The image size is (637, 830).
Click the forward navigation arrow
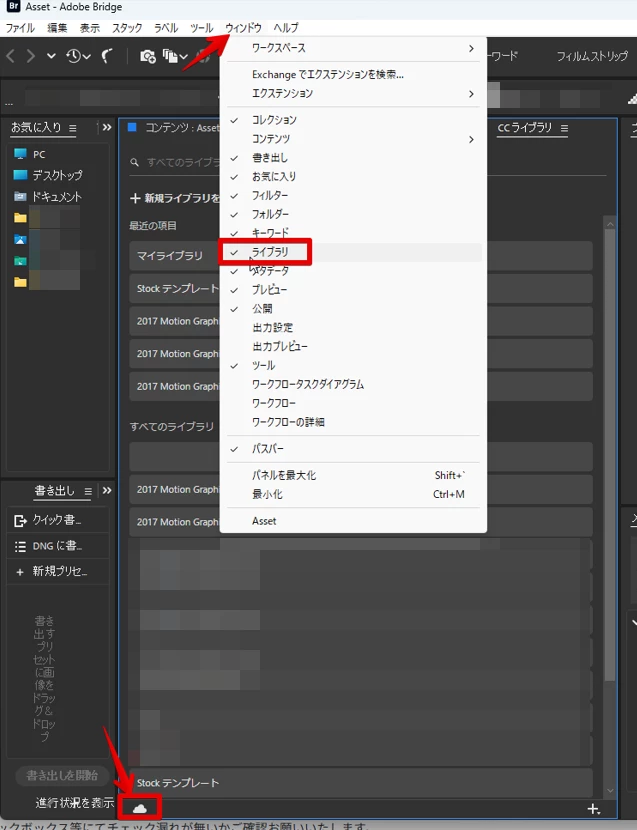coord(31,55)
